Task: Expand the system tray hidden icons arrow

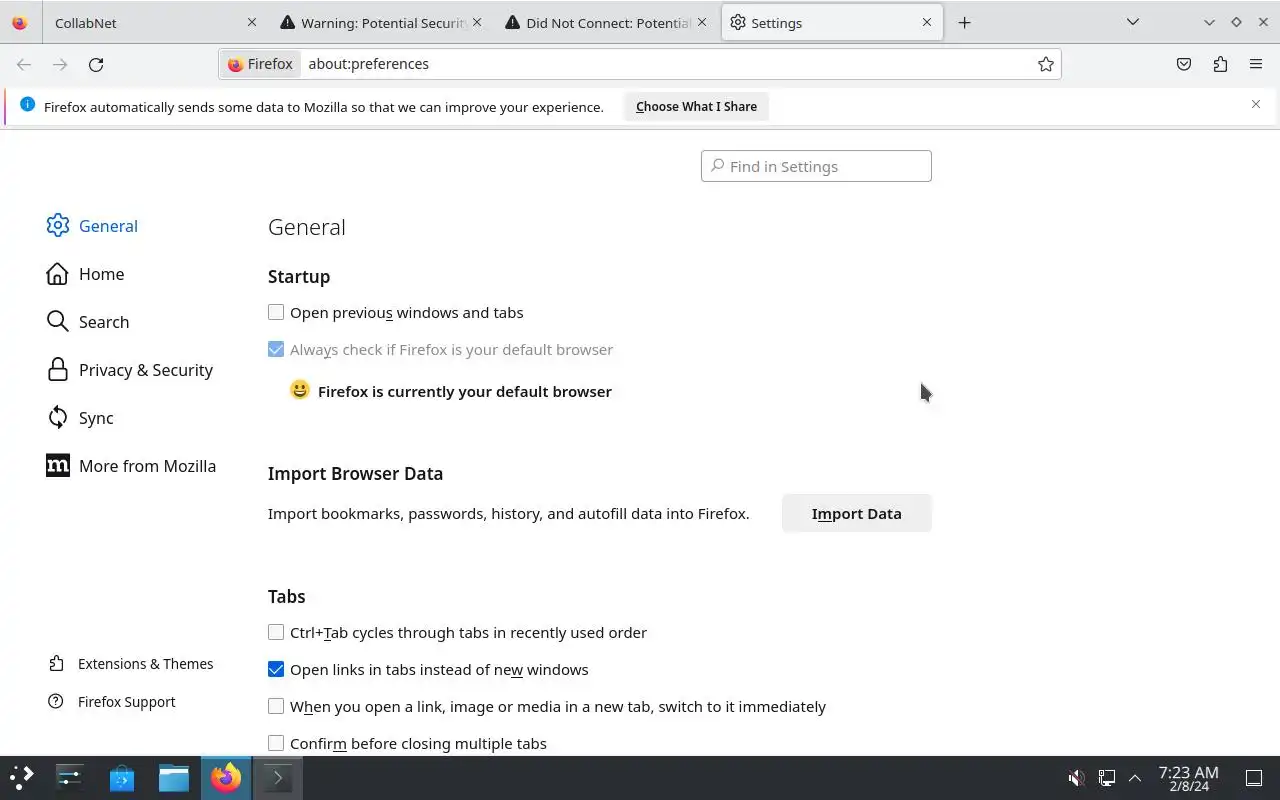Action: [x=1135, y=777]
